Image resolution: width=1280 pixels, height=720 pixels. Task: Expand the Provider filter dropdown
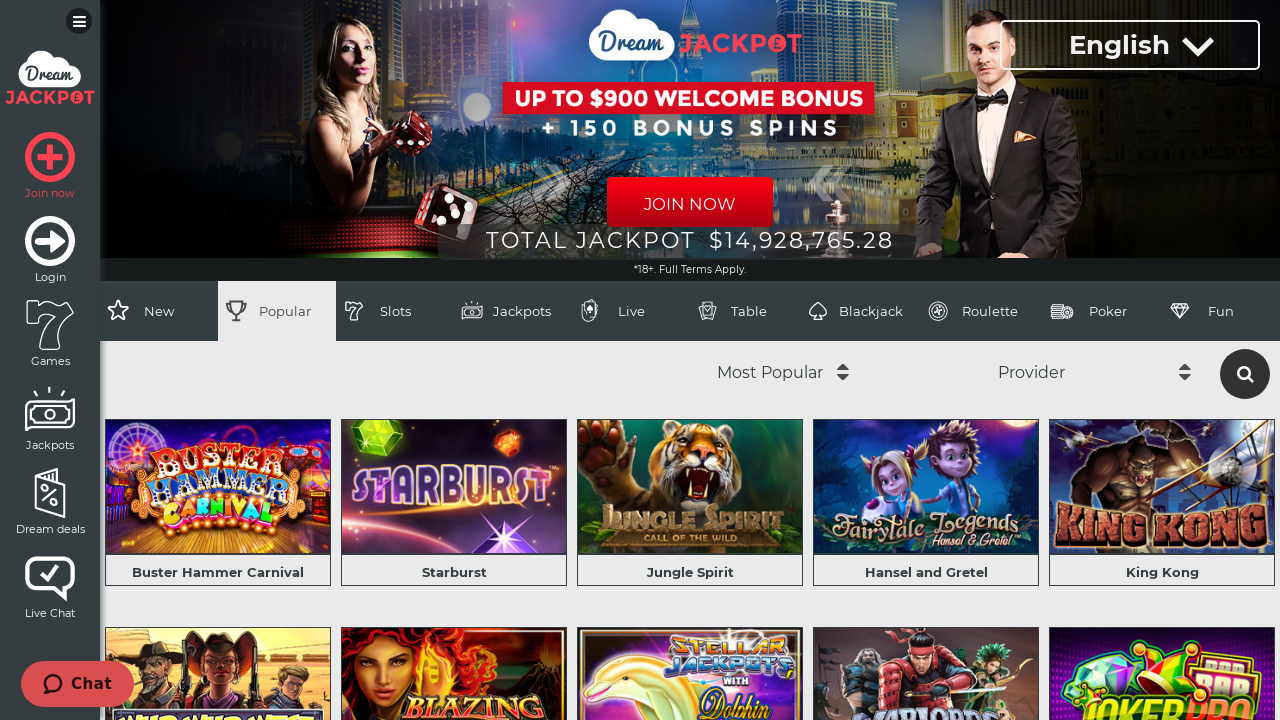coord(1094,372)
